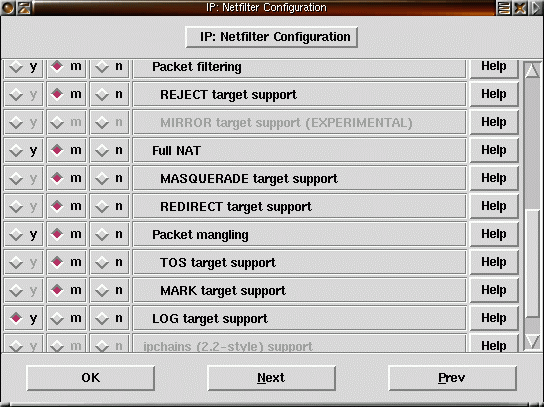Image resolution: width=544 pixels, height=407 pixels.
Task: Open Help for REDIRECT target support
Action: pos(494,206)
